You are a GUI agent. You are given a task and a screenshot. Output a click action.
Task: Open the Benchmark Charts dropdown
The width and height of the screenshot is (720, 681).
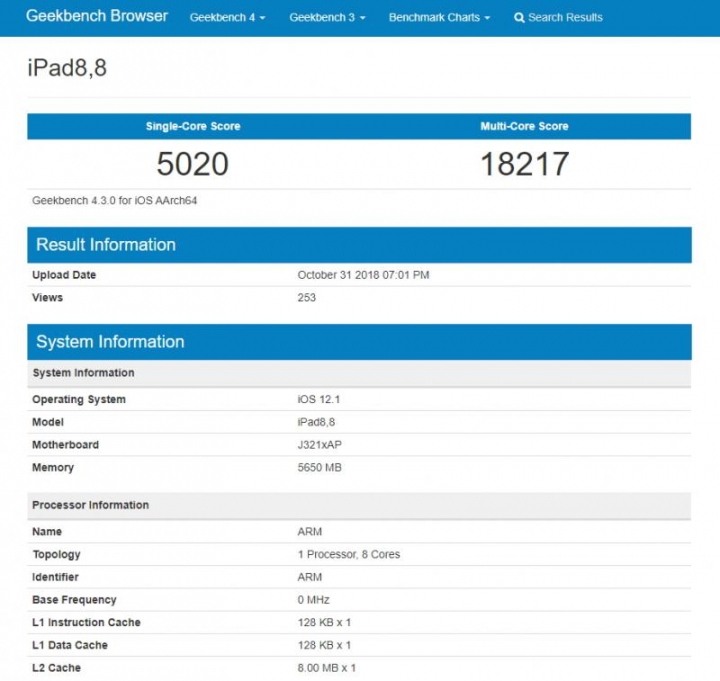[x=439, y=17]
